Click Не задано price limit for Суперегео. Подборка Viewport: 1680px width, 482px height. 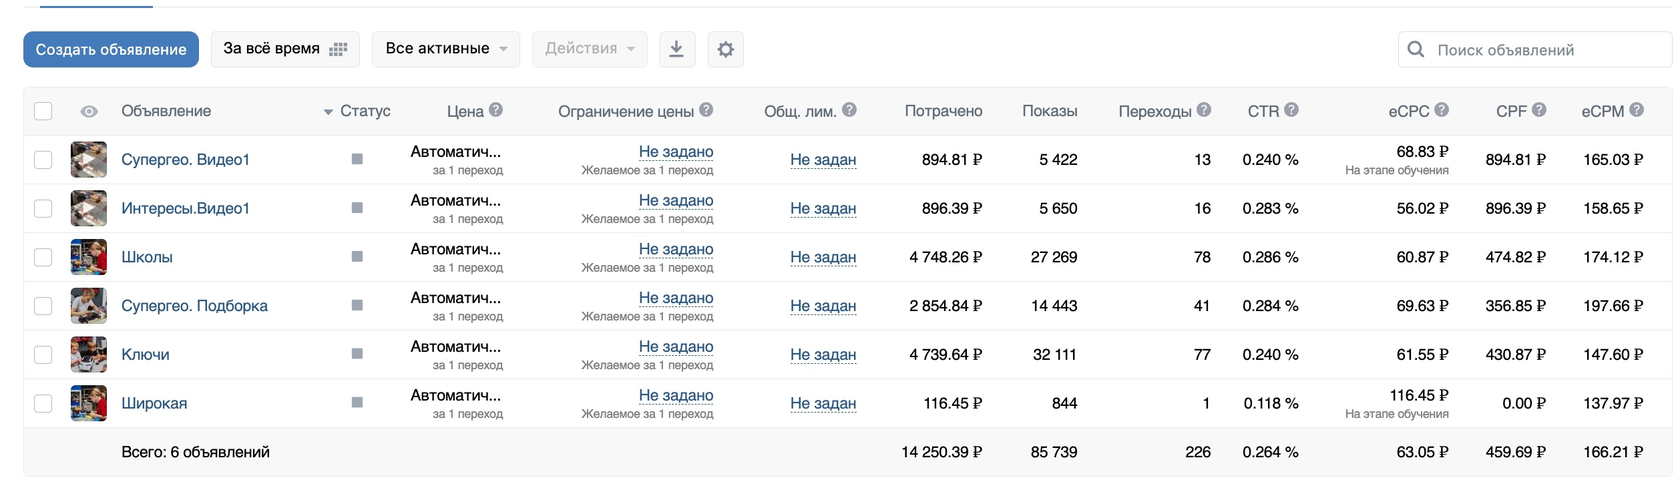tap(676, 298)
